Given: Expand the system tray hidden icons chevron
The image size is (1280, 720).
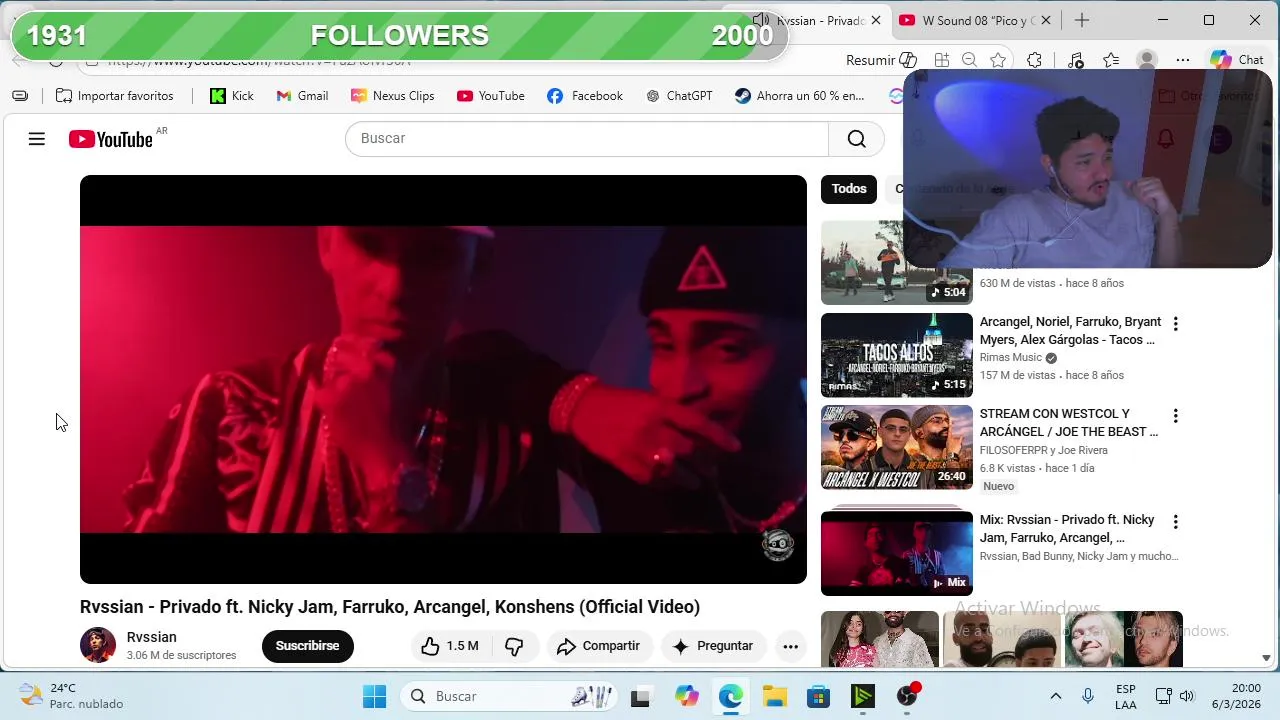Looking at the screenshot, I should click(1055, 696).
